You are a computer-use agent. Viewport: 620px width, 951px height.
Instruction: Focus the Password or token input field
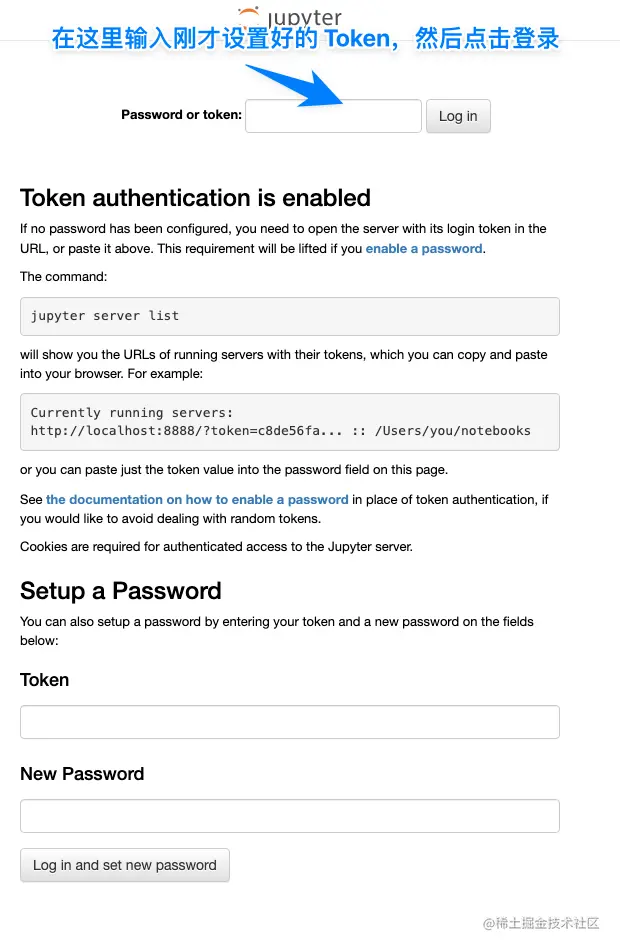(x=333, y=116)
